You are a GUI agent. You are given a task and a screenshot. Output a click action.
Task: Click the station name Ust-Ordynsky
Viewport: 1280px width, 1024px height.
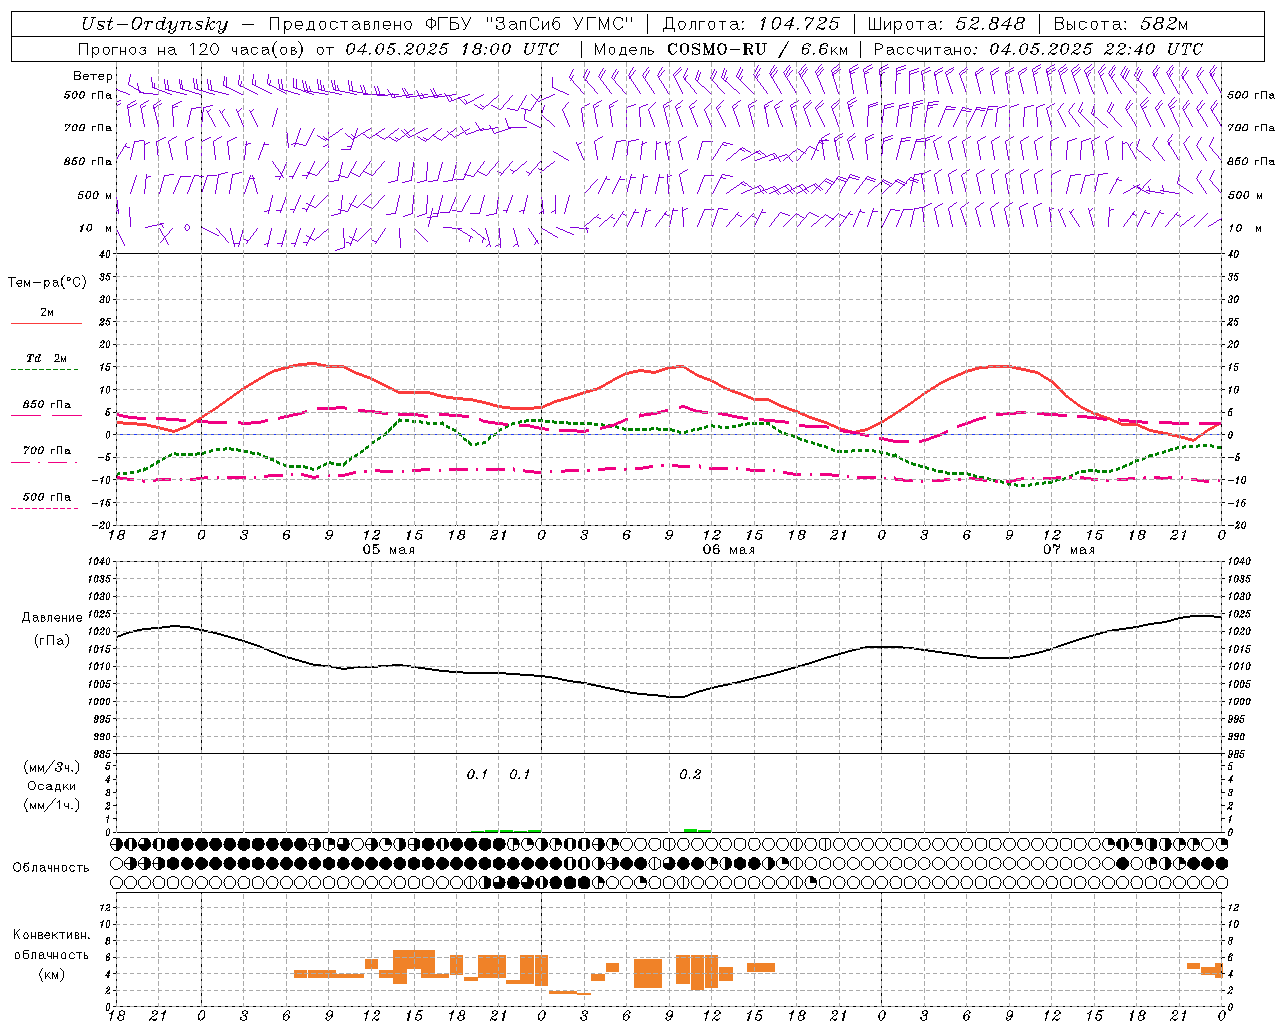pos(154,25)
